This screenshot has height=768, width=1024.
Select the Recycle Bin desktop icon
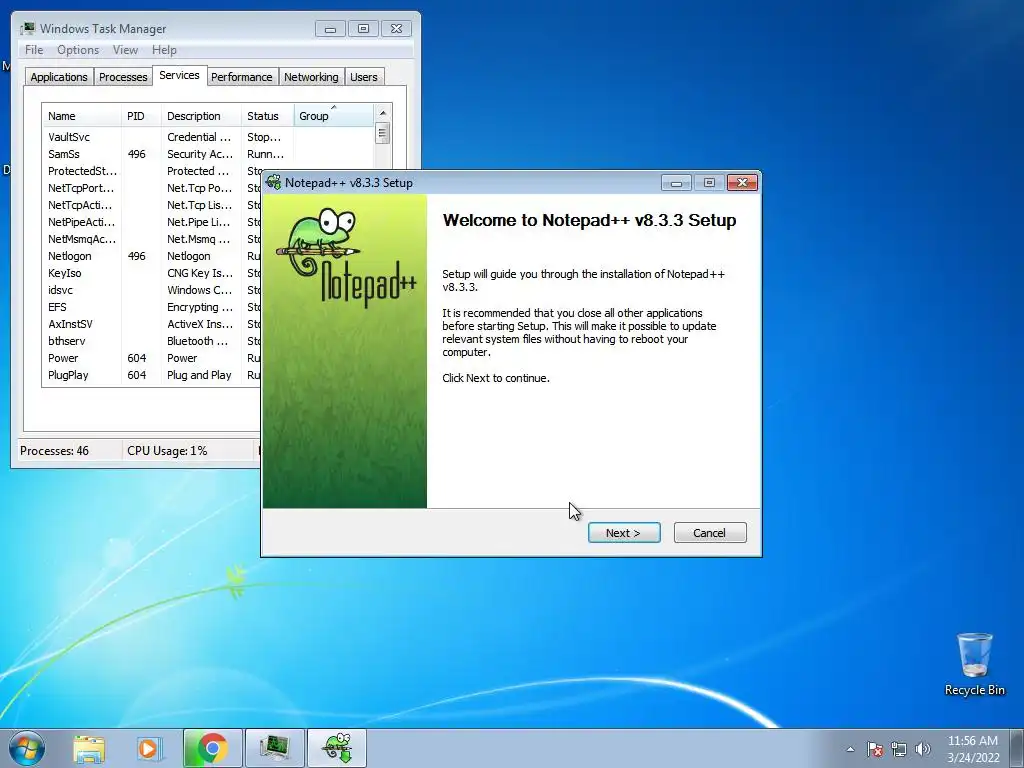click(974, 664)
